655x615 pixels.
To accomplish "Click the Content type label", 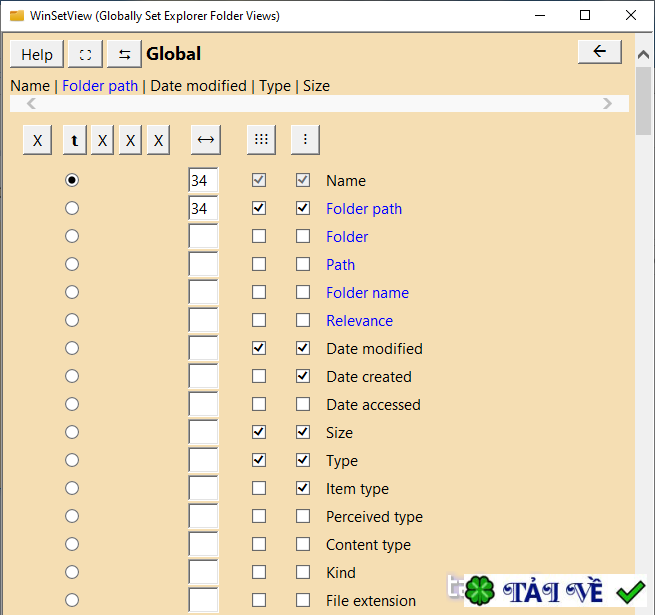I will click(x=368, y=545).
